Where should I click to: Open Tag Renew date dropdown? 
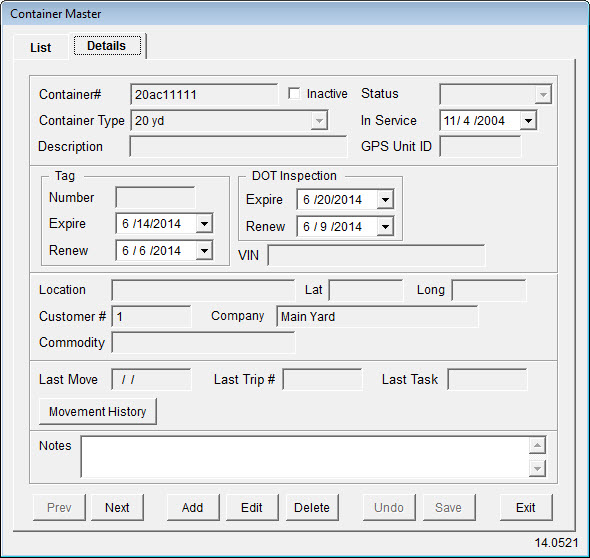[x=204, y=251]
